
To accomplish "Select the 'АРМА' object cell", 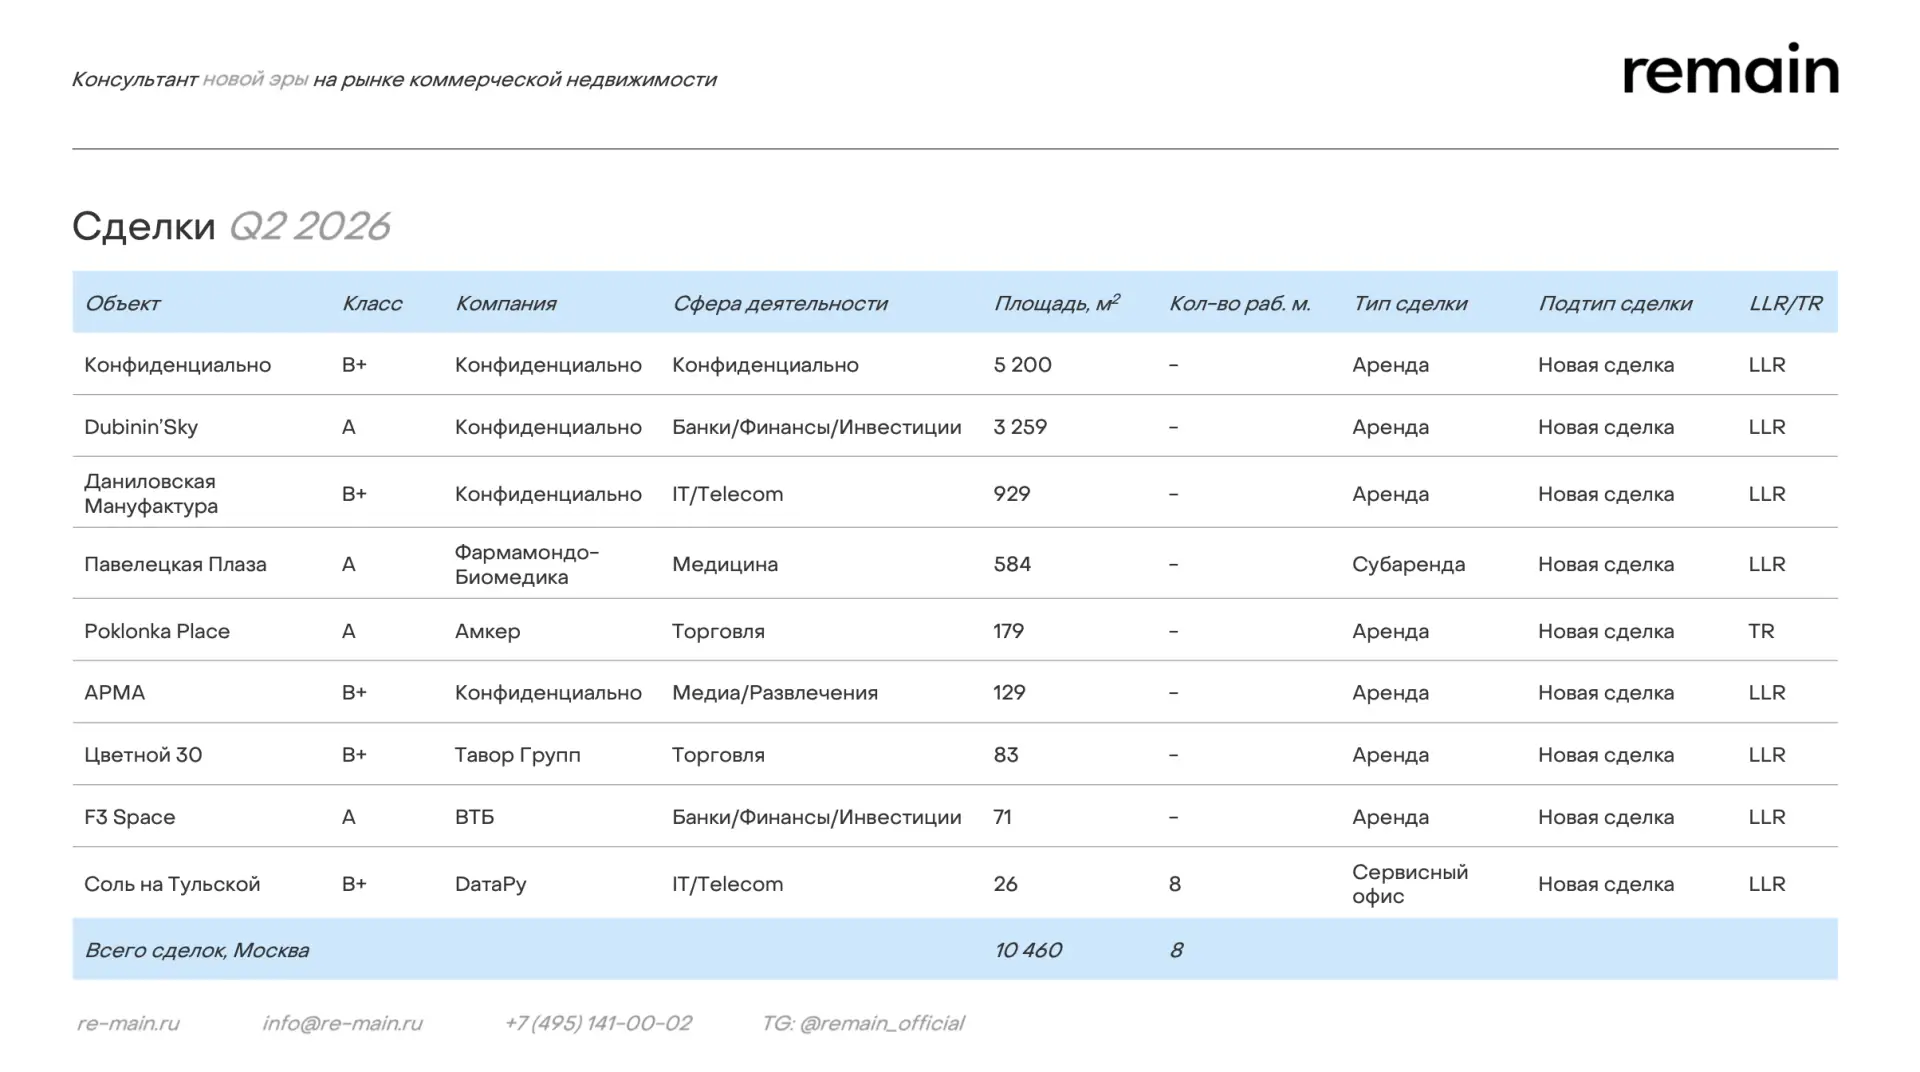I will pos(115,692).
